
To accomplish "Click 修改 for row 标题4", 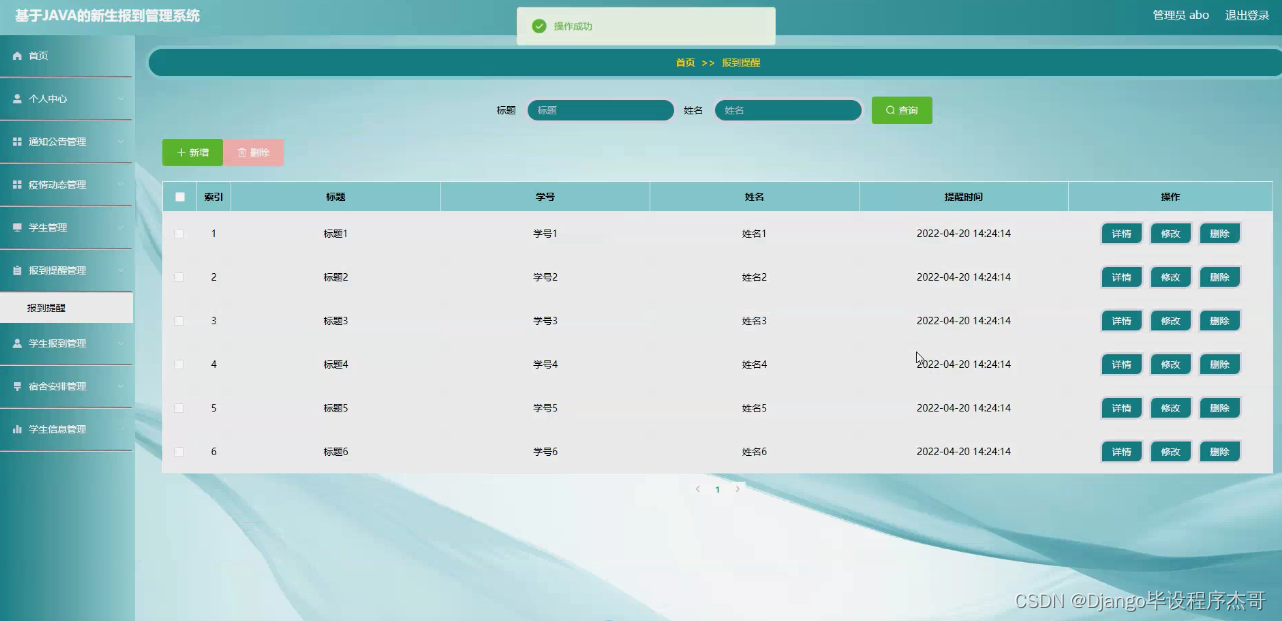I will [1171, 365].
